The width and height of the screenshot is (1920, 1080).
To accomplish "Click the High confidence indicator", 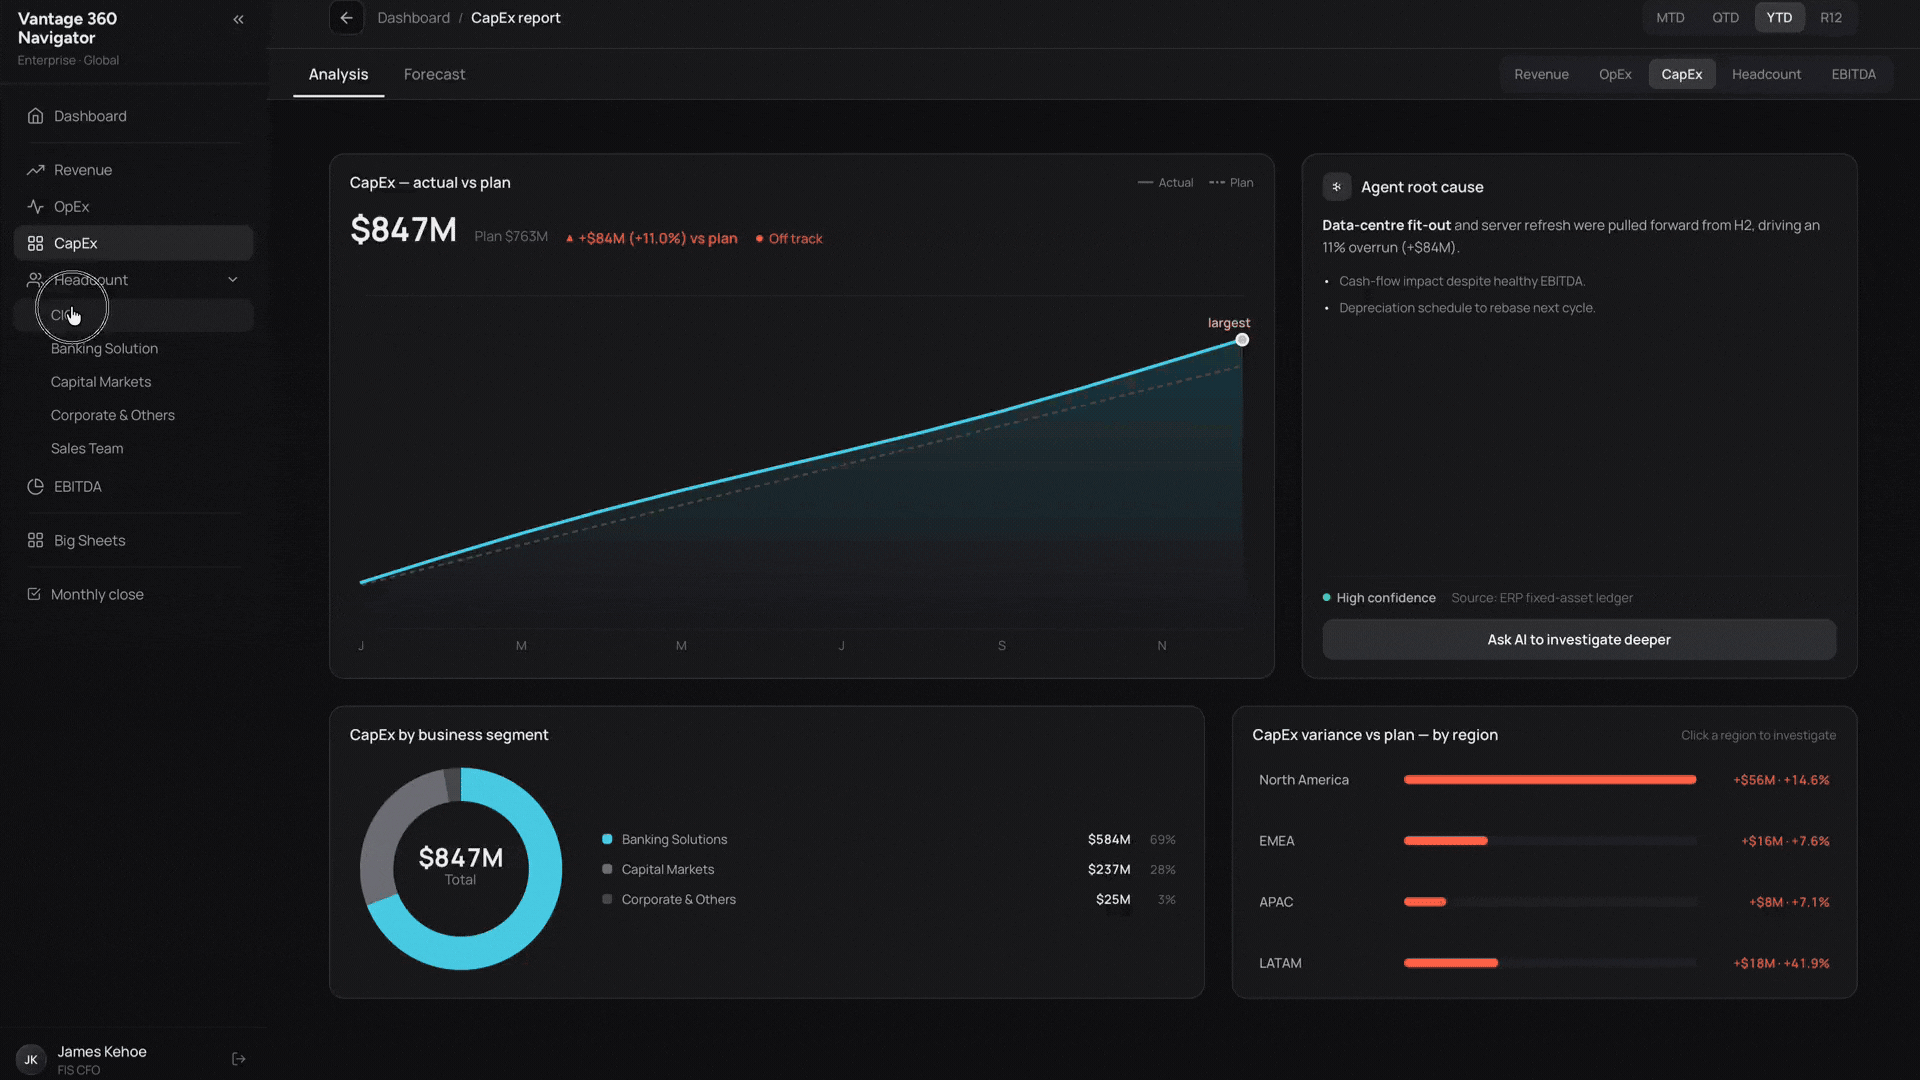I will click(1379, 598).
